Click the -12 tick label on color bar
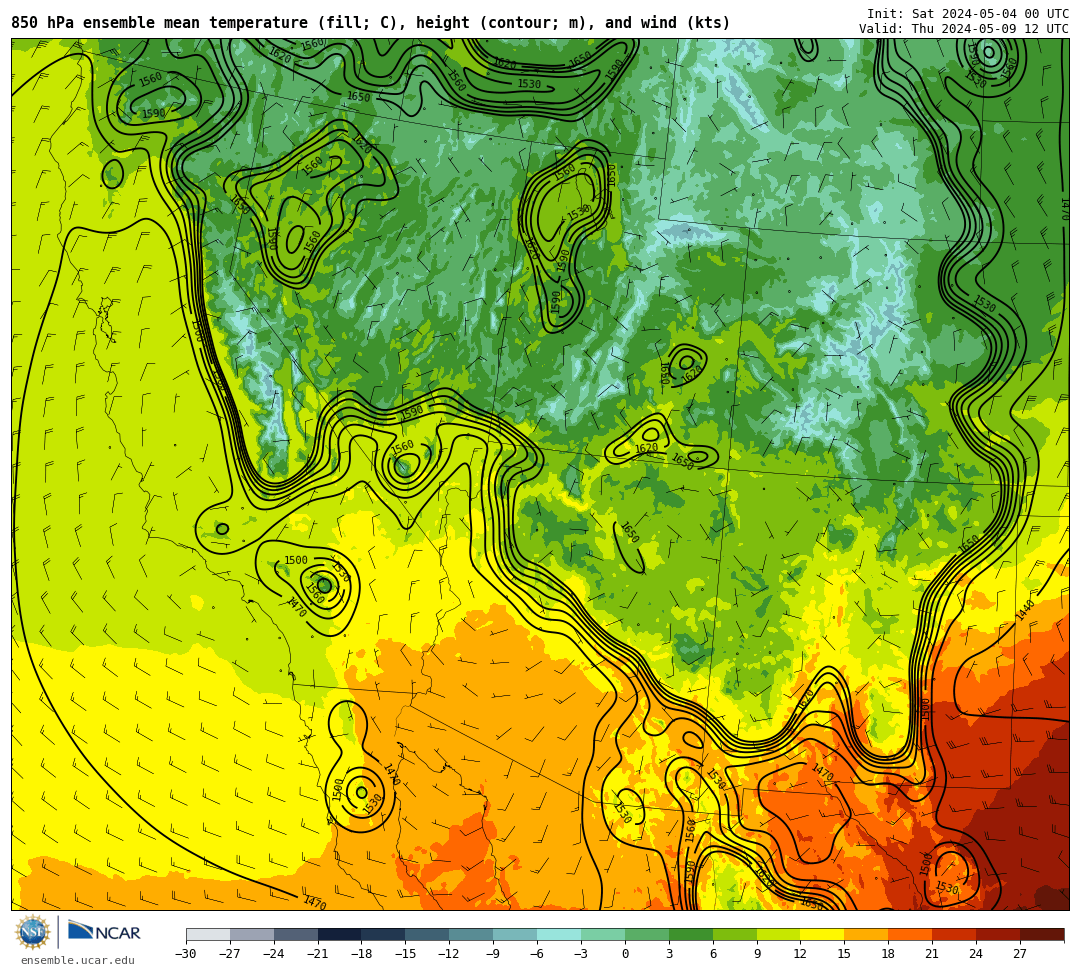The width and height of the screenshot is (1080, 973). [x=450, y=954]
